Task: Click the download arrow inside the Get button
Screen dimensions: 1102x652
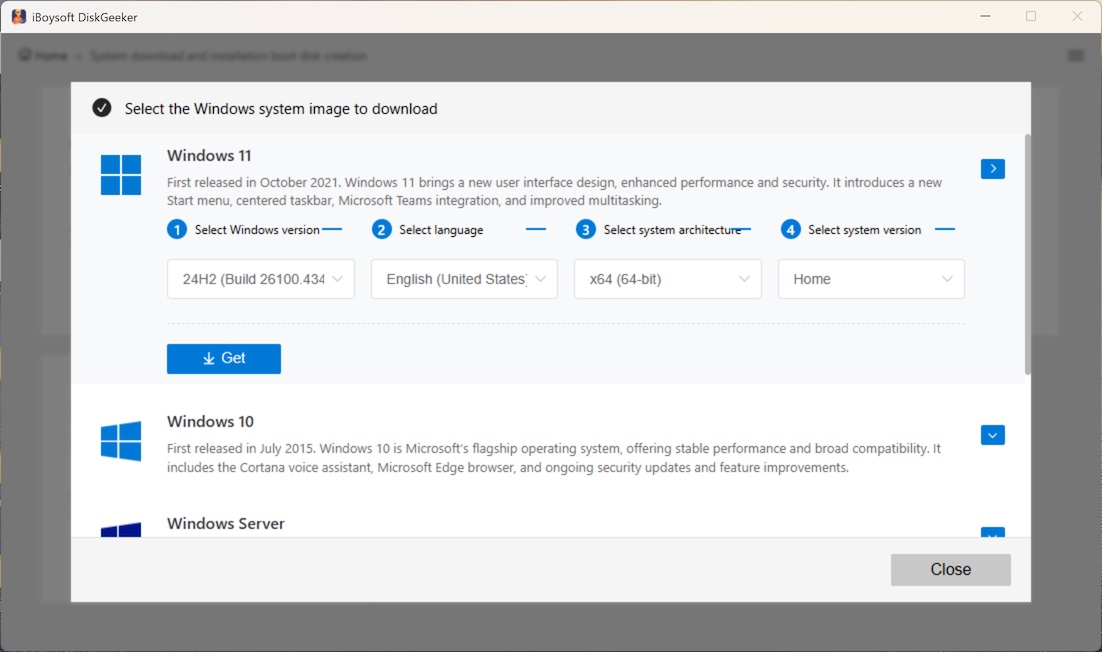Action: pos(208,358)
